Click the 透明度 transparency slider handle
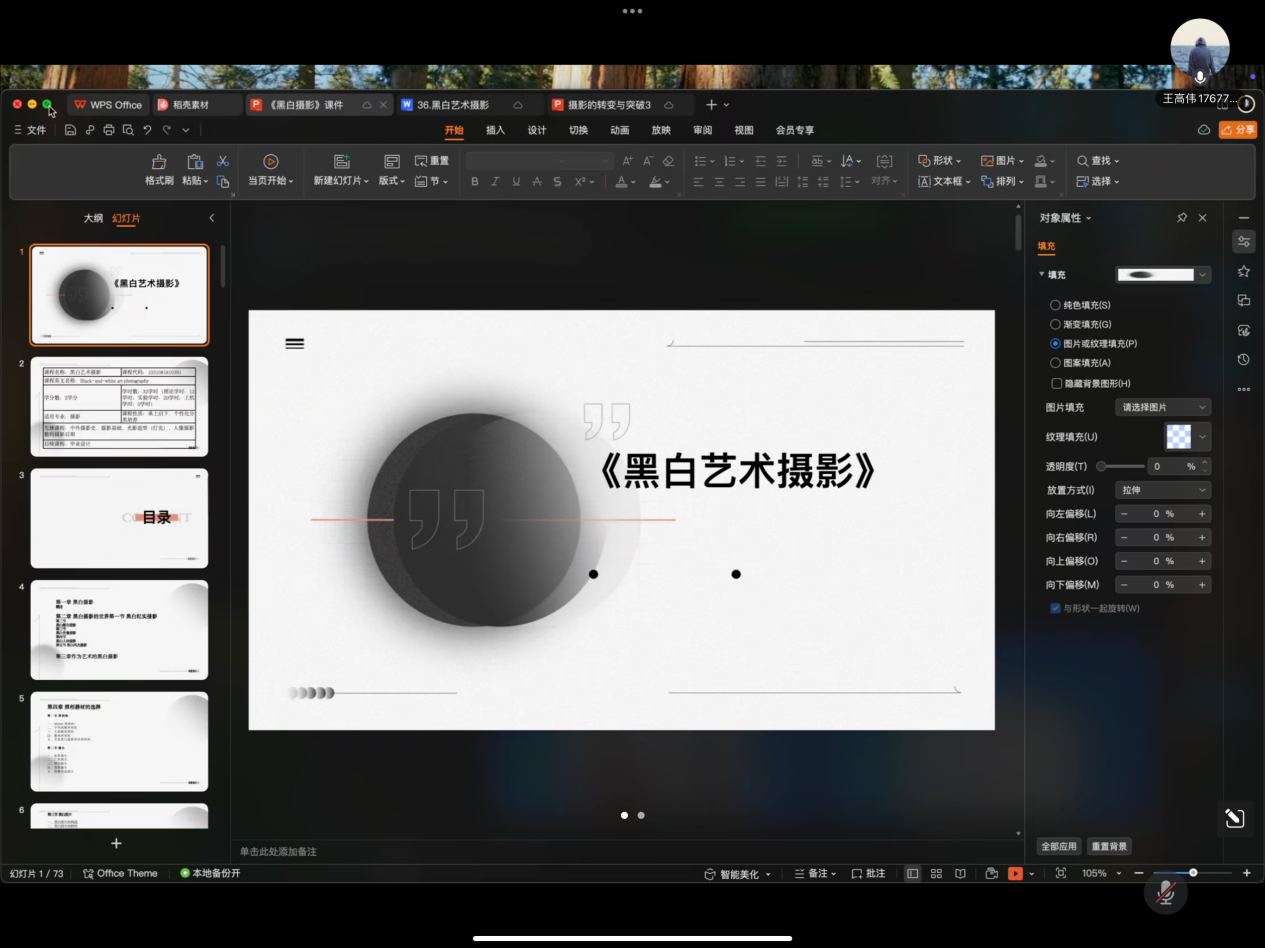Image resolution: width=1265 pixels, height=948 pixels. point(1101,466)
